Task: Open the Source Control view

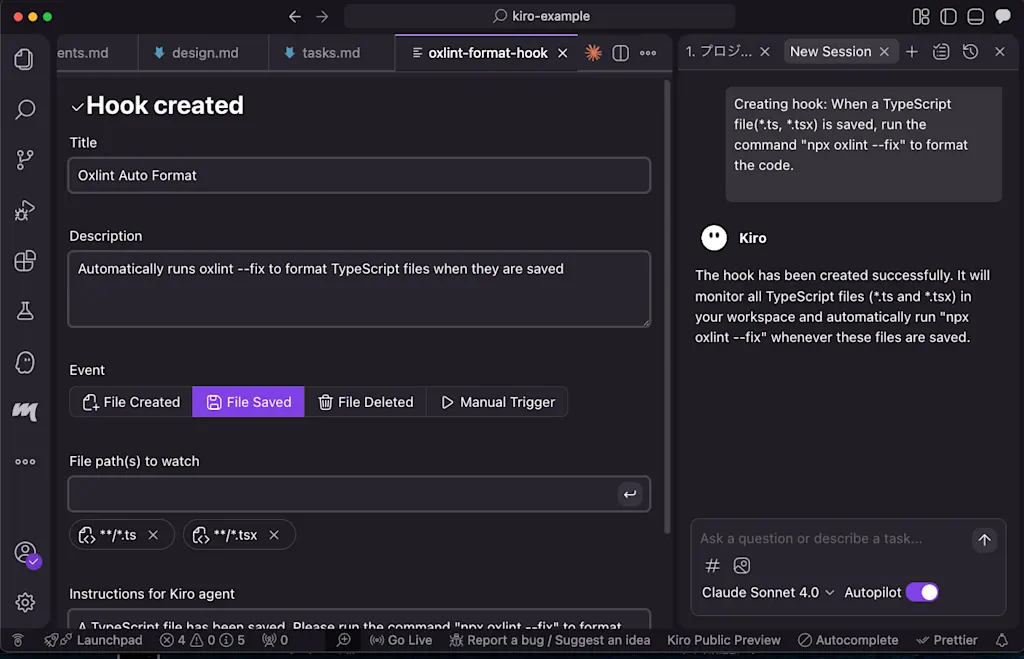Action: pyautogui.click(x=25, y=159)
